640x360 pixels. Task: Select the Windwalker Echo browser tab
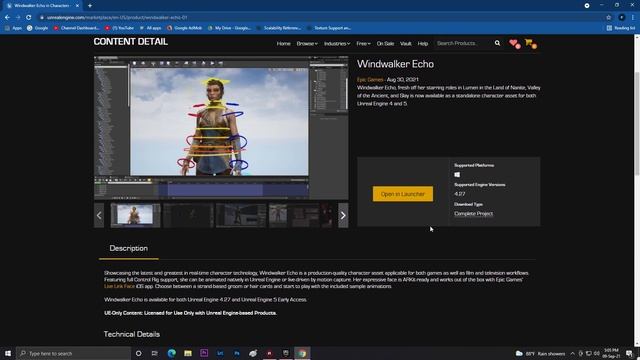pos(42,6)
